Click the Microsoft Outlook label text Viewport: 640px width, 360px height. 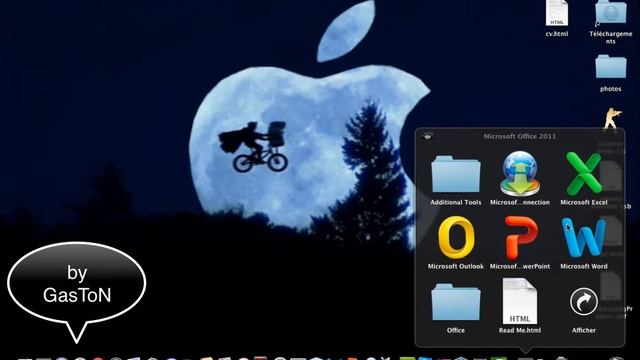[x=456, y=267]
